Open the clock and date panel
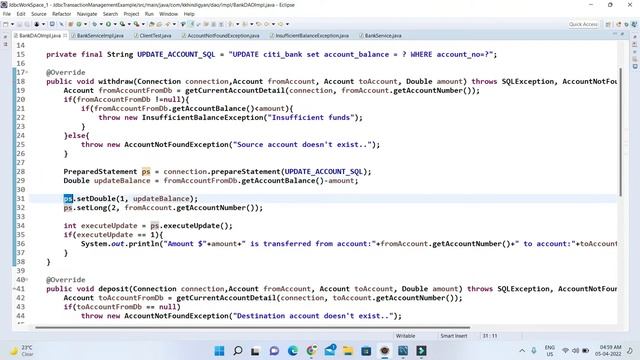 [x=608, y=351]
